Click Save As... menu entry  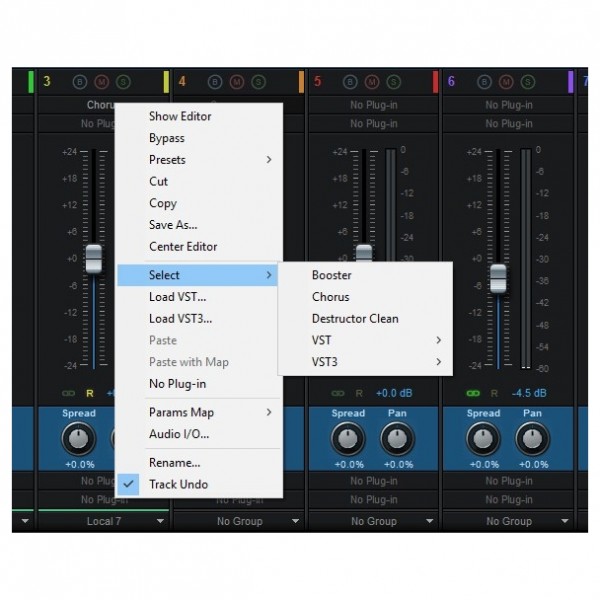tap(199, 225)
